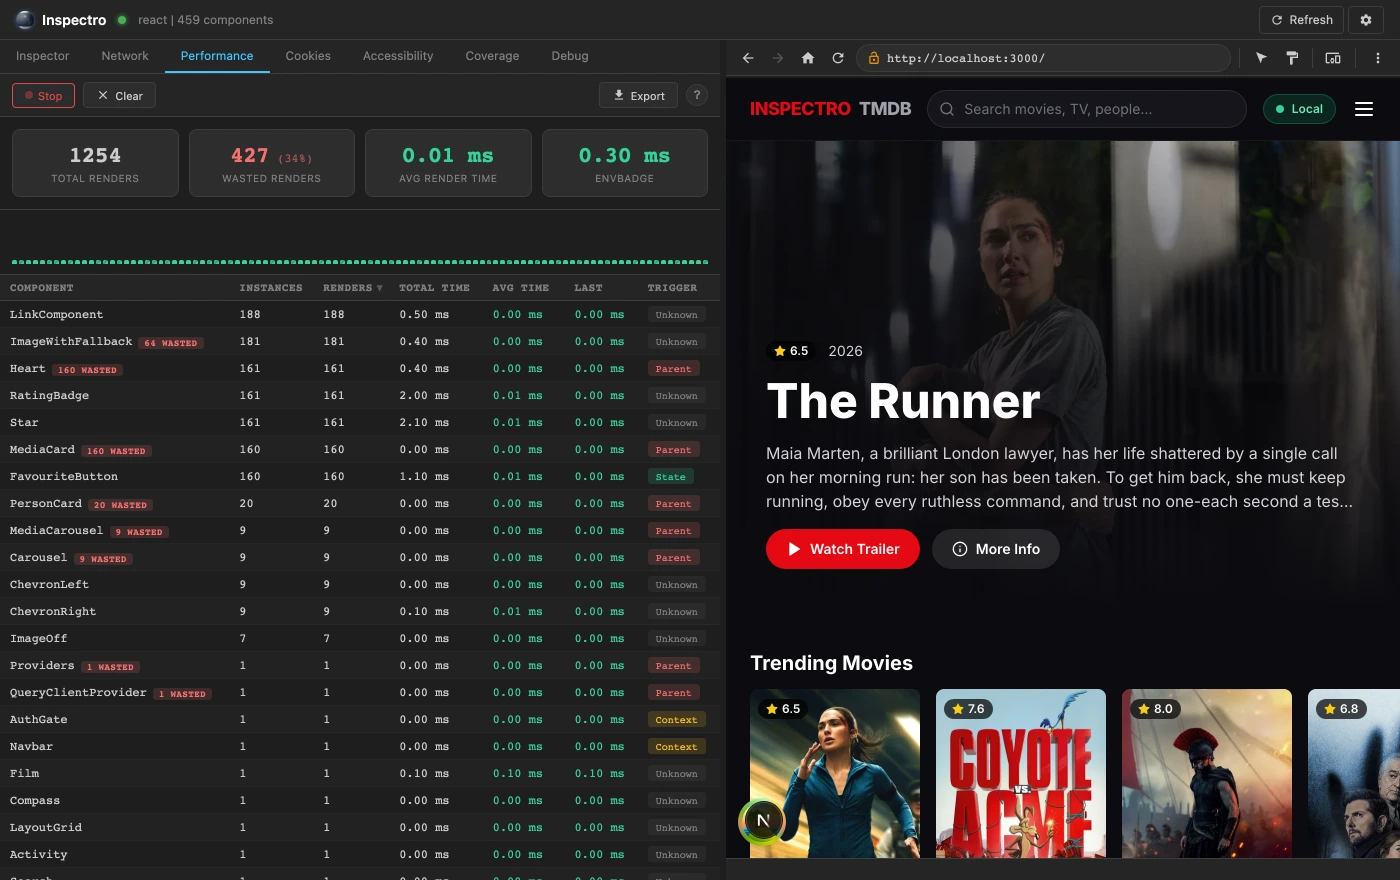Select the LinkComponent row

360,315
